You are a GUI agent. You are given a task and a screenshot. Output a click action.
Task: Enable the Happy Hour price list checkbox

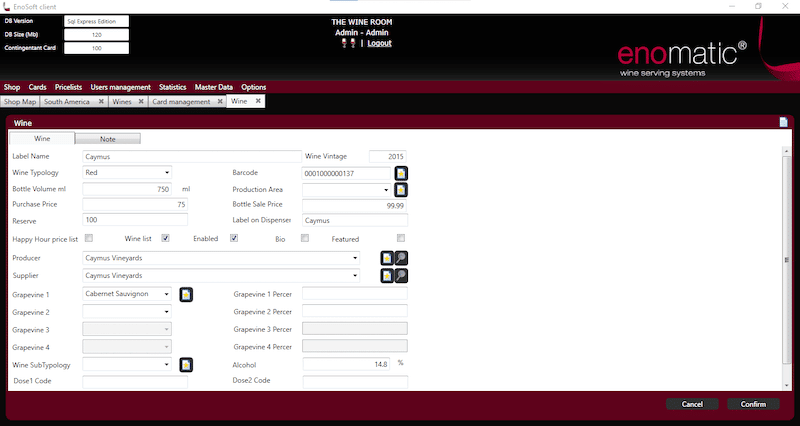(89, 238)
